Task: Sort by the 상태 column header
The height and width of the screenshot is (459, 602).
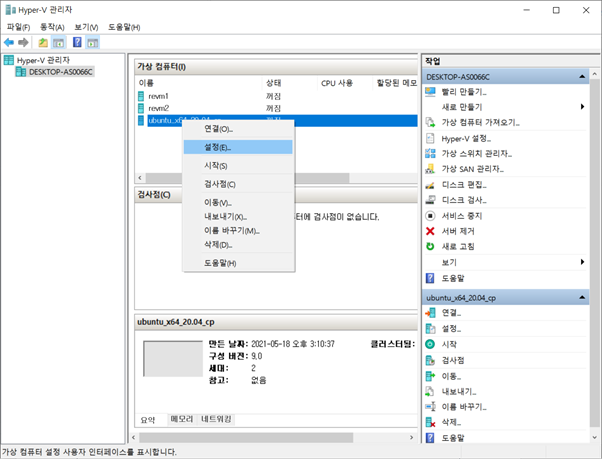Action: coord(290,83)
